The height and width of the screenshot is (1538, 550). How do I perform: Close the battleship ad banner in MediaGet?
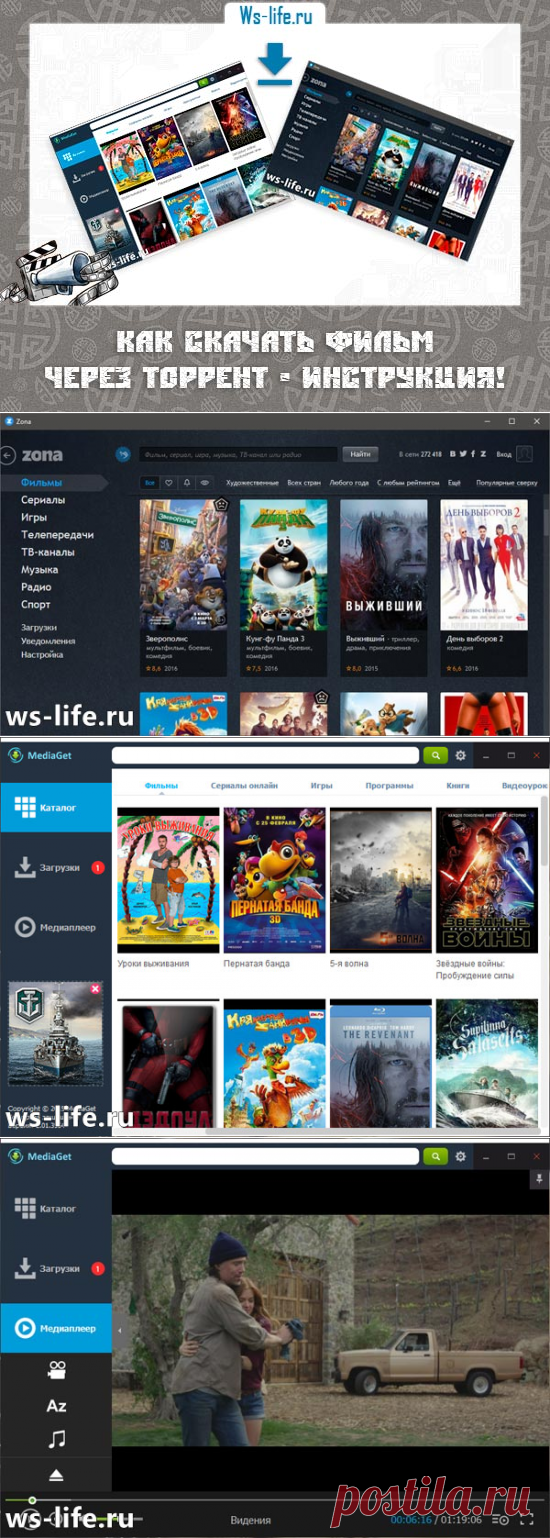pyautogui.click(x=95, y=988)
